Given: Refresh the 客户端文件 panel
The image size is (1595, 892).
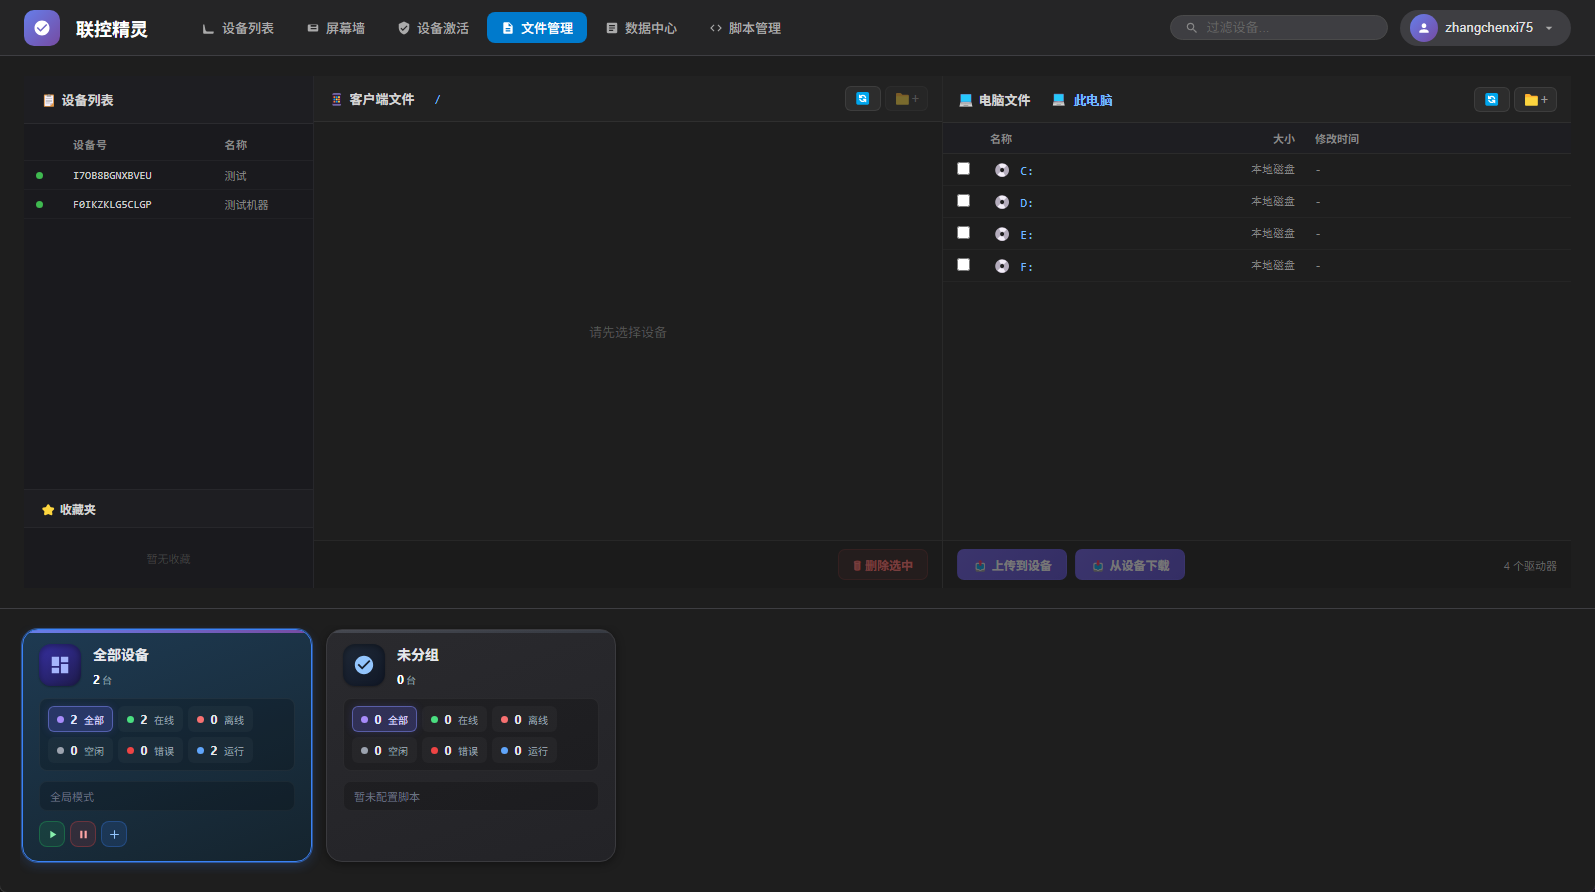Looking at the screenshot, I should point(863,98).
